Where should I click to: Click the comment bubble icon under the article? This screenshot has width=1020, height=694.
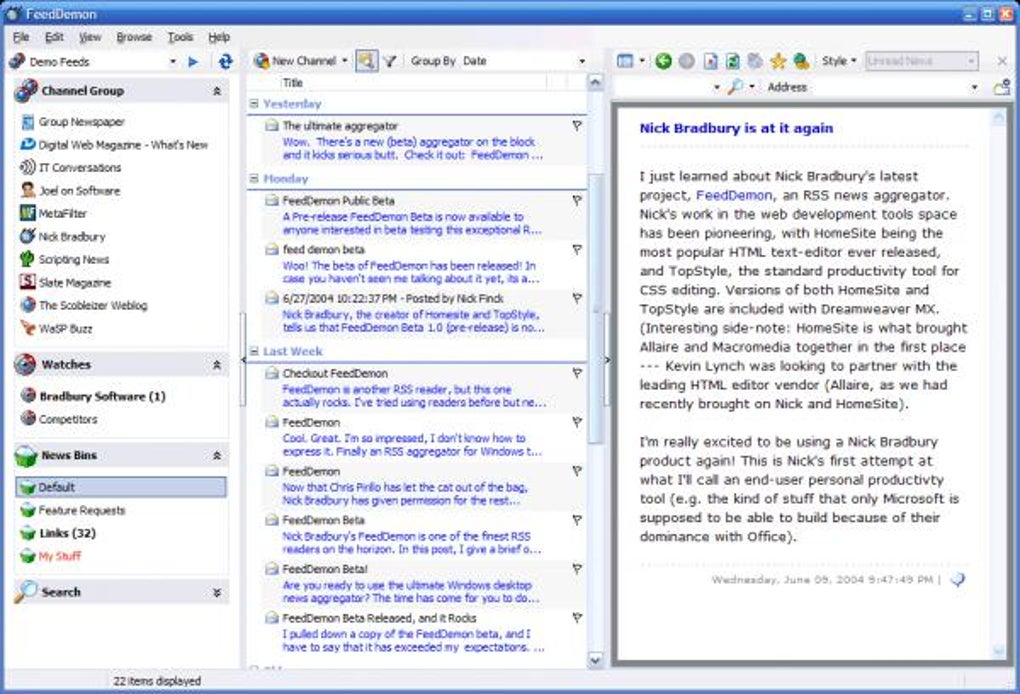(957, 579)
